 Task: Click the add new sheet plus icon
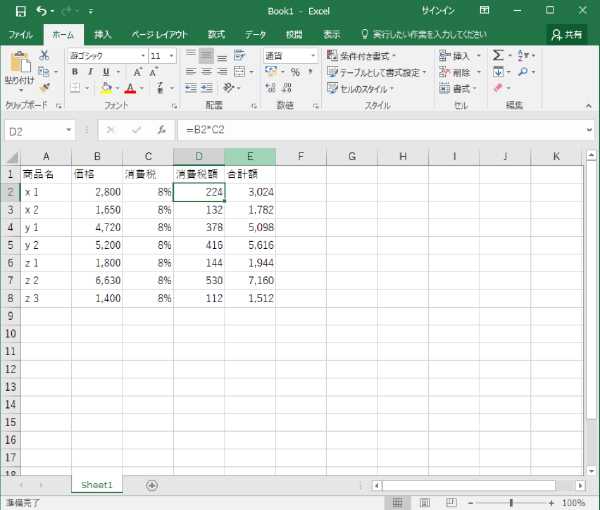pos(152,484)
